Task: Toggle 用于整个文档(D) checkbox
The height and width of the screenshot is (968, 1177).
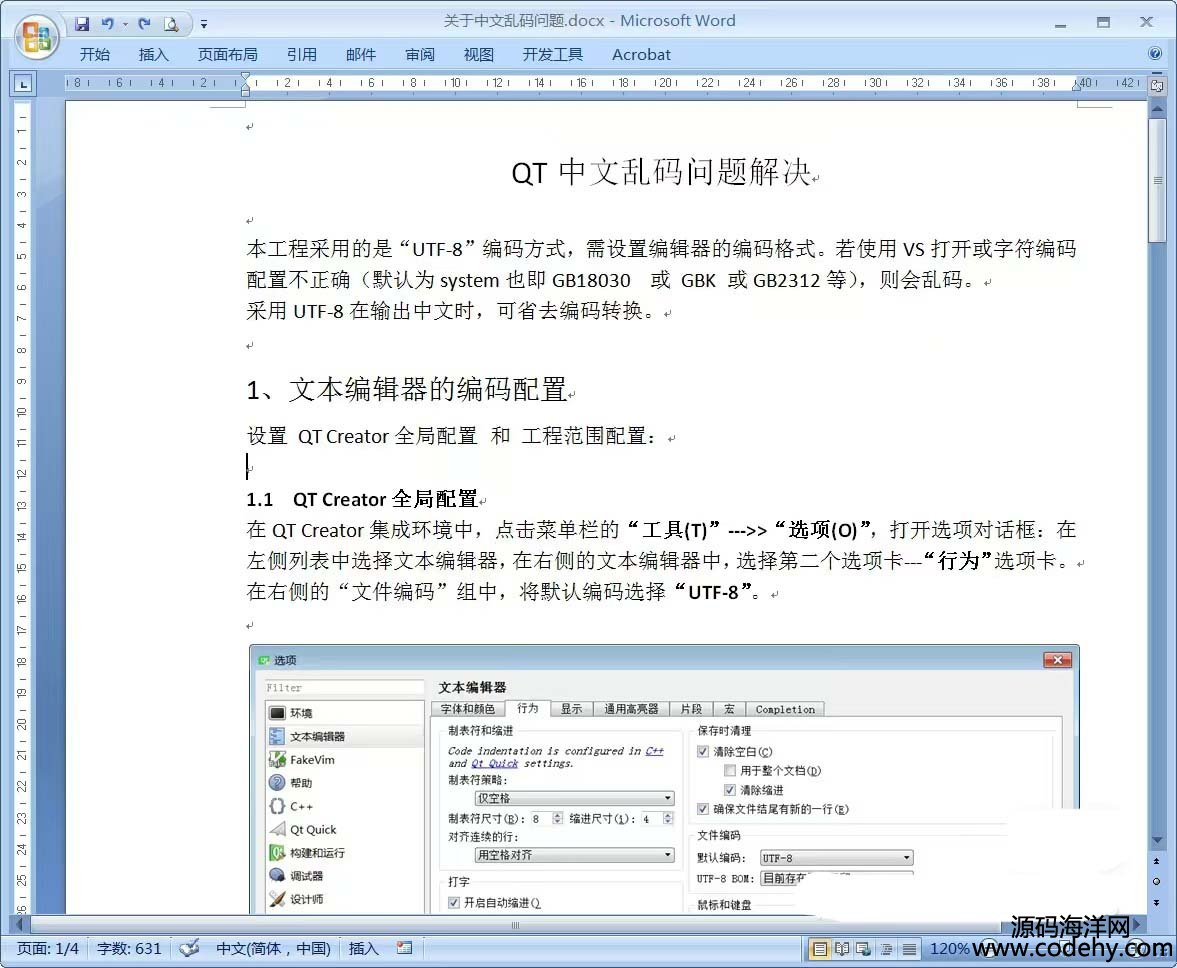Action: tap(730, 771)
